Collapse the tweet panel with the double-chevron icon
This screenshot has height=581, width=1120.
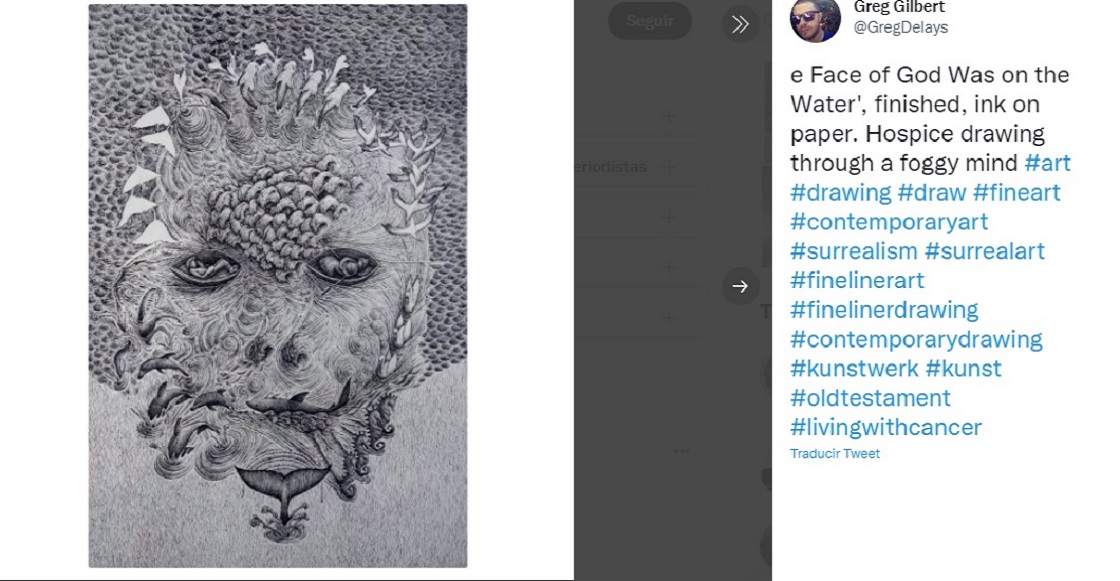click(x=740, y=24)
